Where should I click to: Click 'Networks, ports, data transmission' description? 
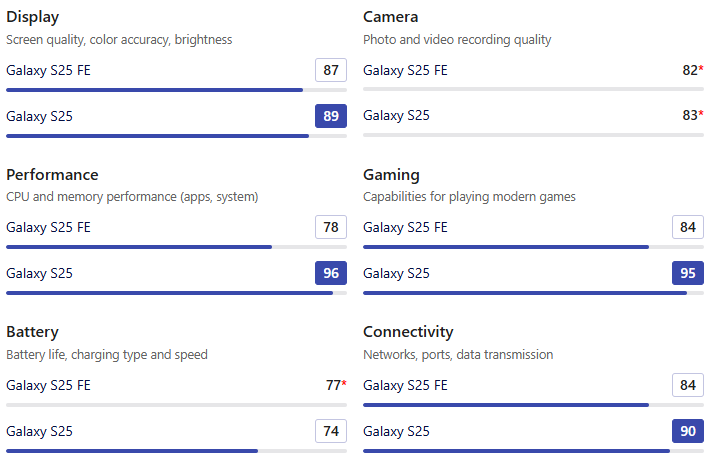tap(458, 355)
